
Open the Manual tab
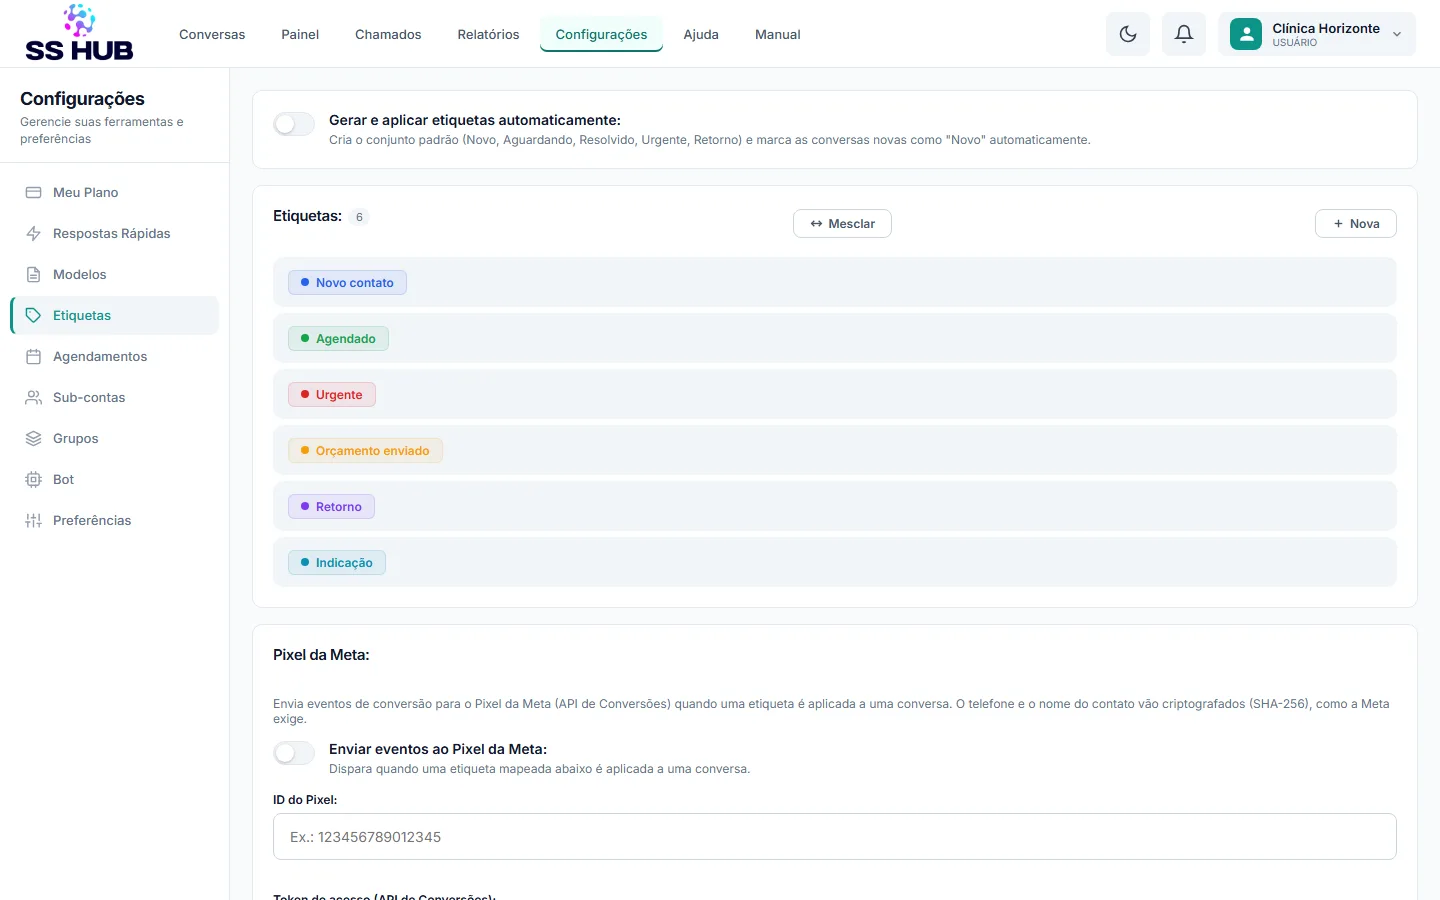point(777,34)
